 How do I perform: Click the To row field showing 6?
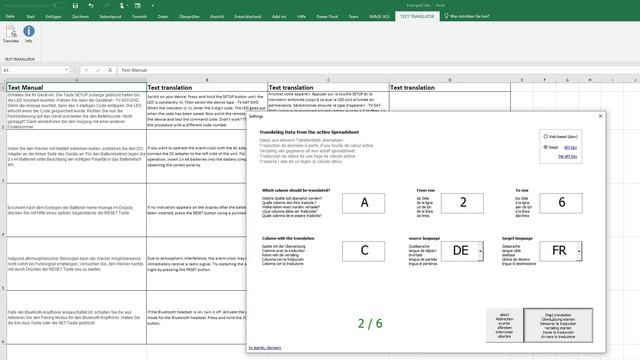[x=561, y=203]
